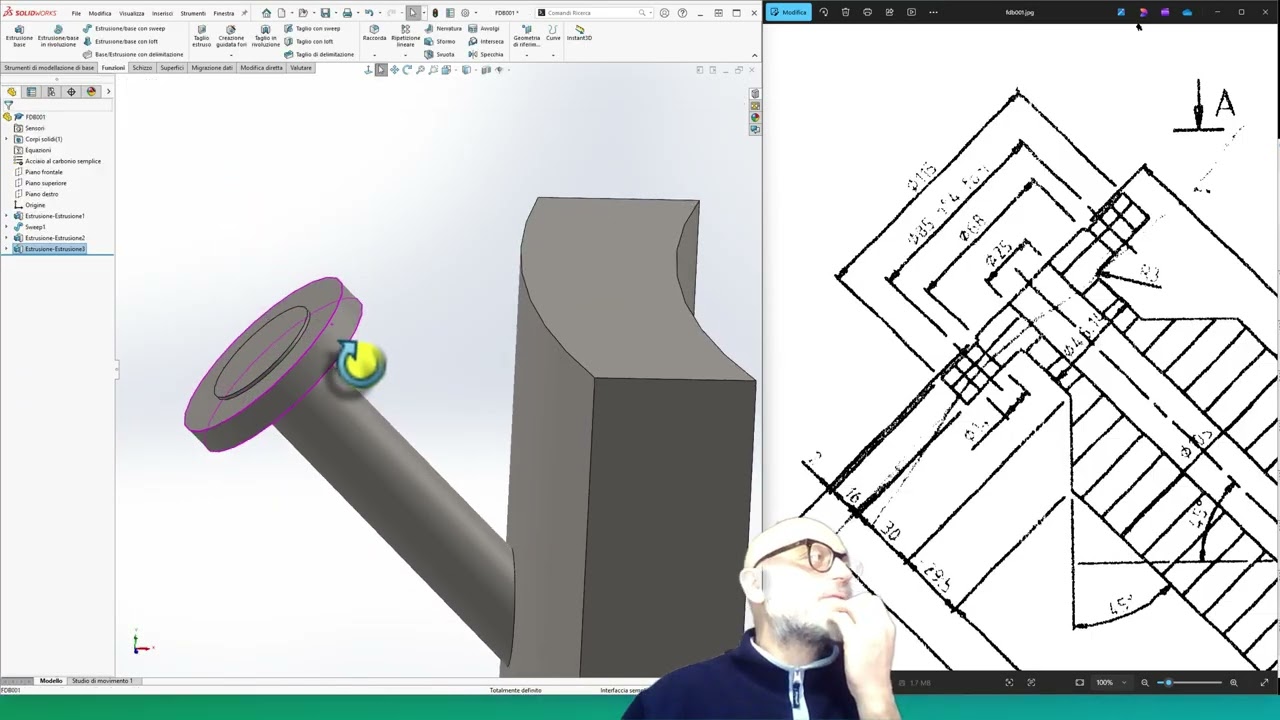
Task: Switch to the Schizzo tab
Action: pos(142,68)
